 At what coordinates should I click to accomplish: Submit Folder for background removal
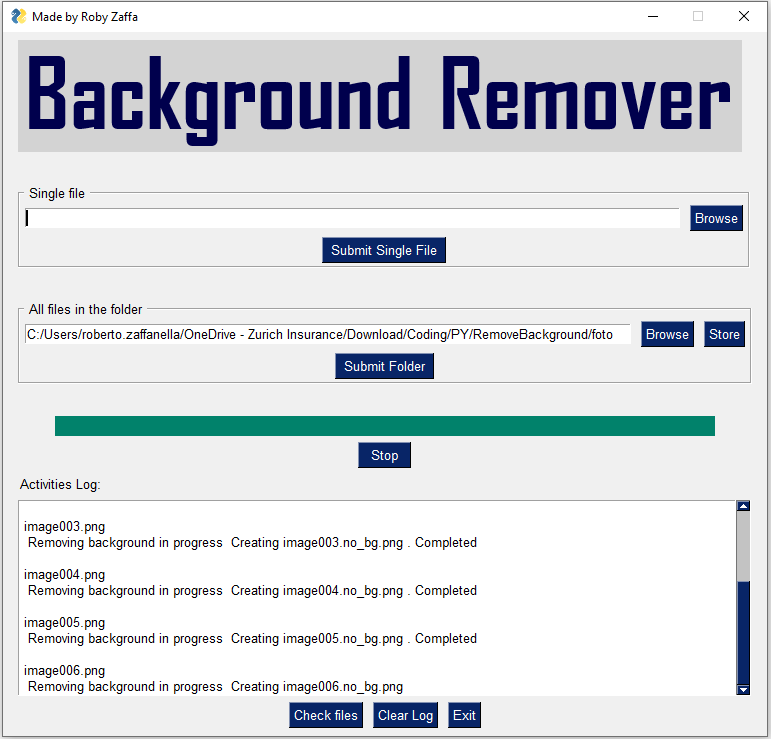[385, 366]
